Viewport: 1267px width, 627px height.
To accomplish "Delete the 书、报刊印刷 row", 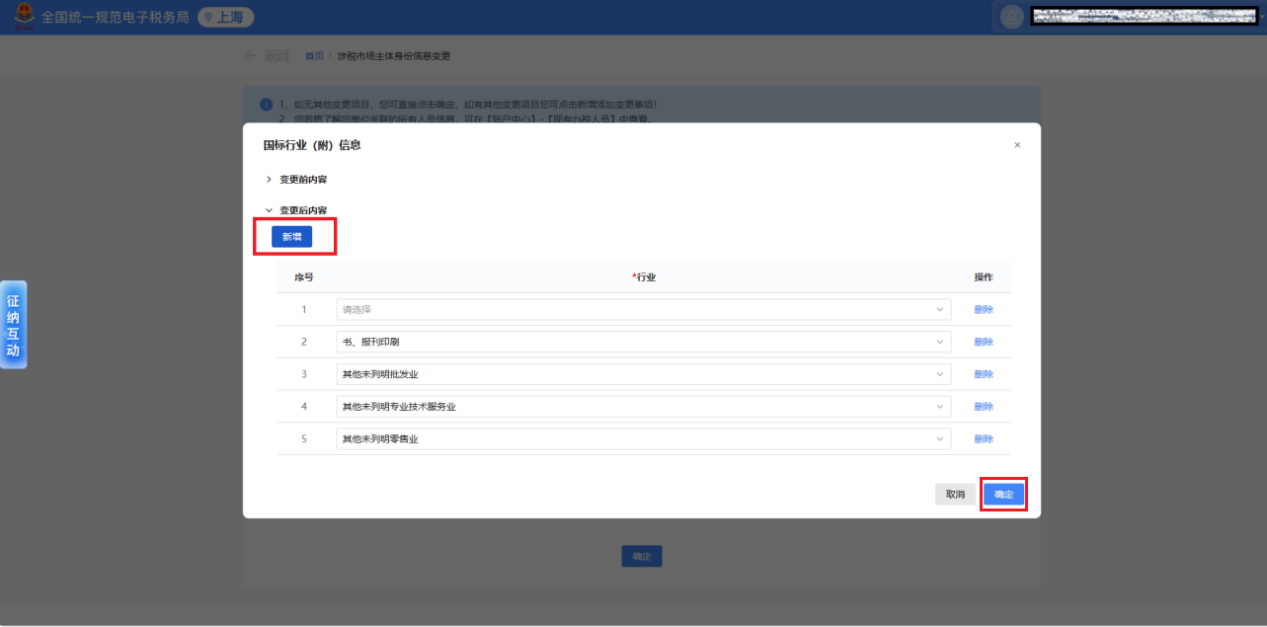I will [983, 342].
